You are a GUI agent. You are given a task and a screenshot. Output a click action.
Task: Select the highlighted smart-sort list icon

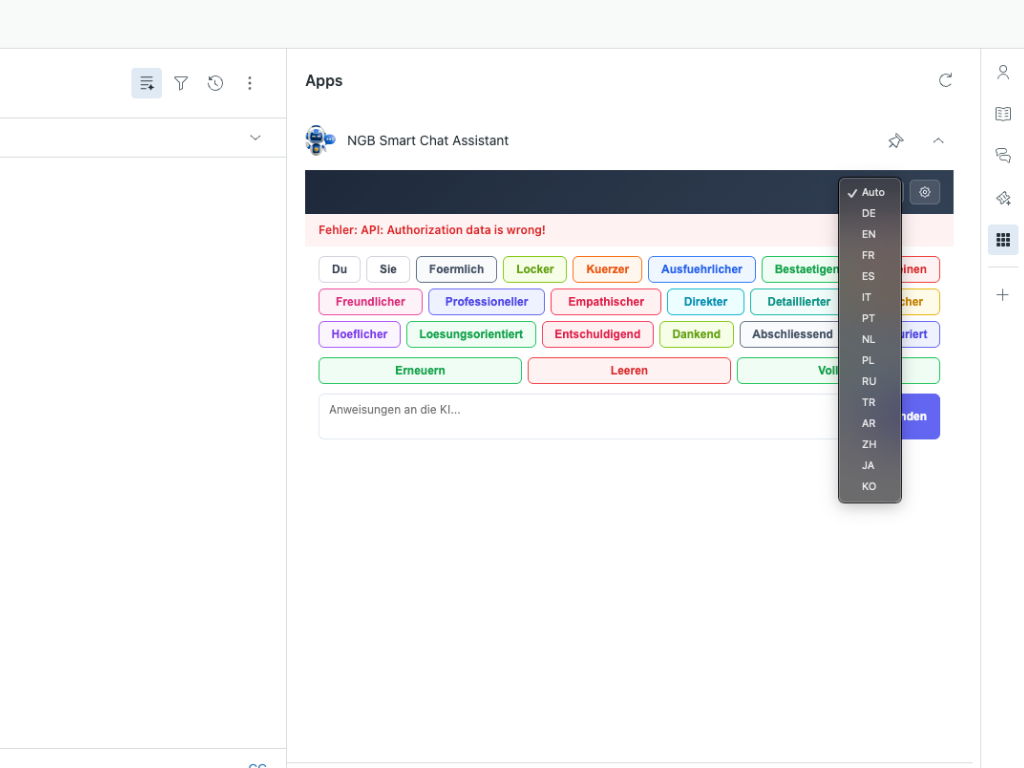146,83
